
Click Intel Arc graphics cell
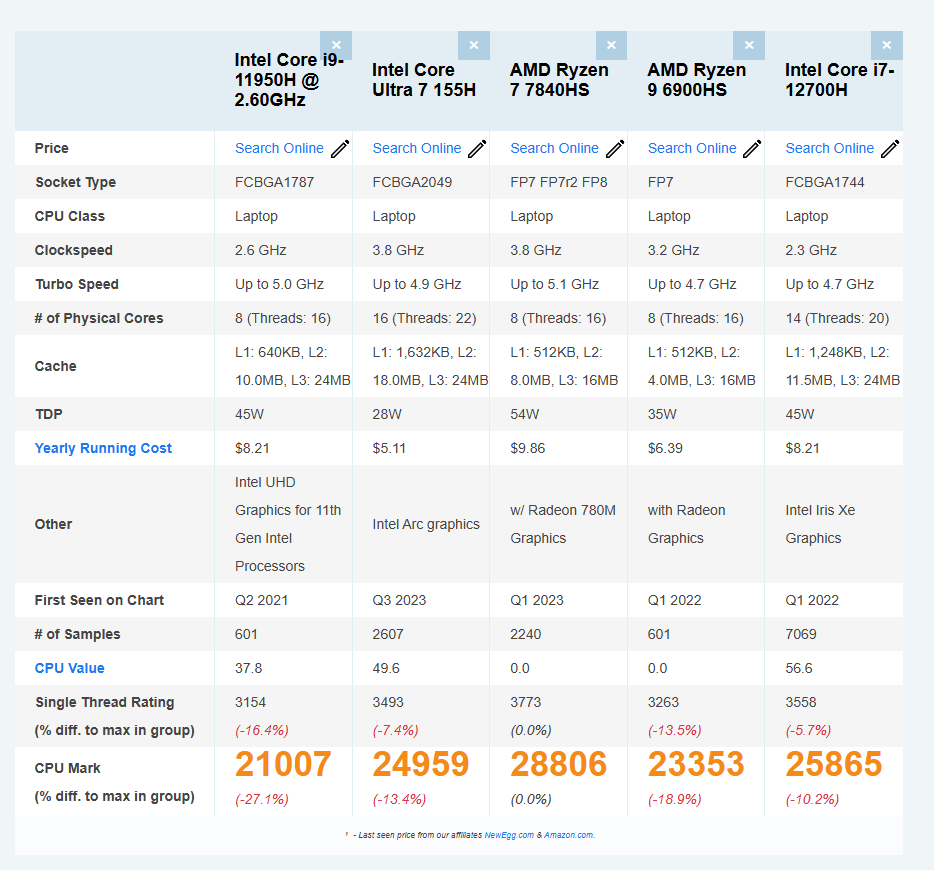(426, 524)
